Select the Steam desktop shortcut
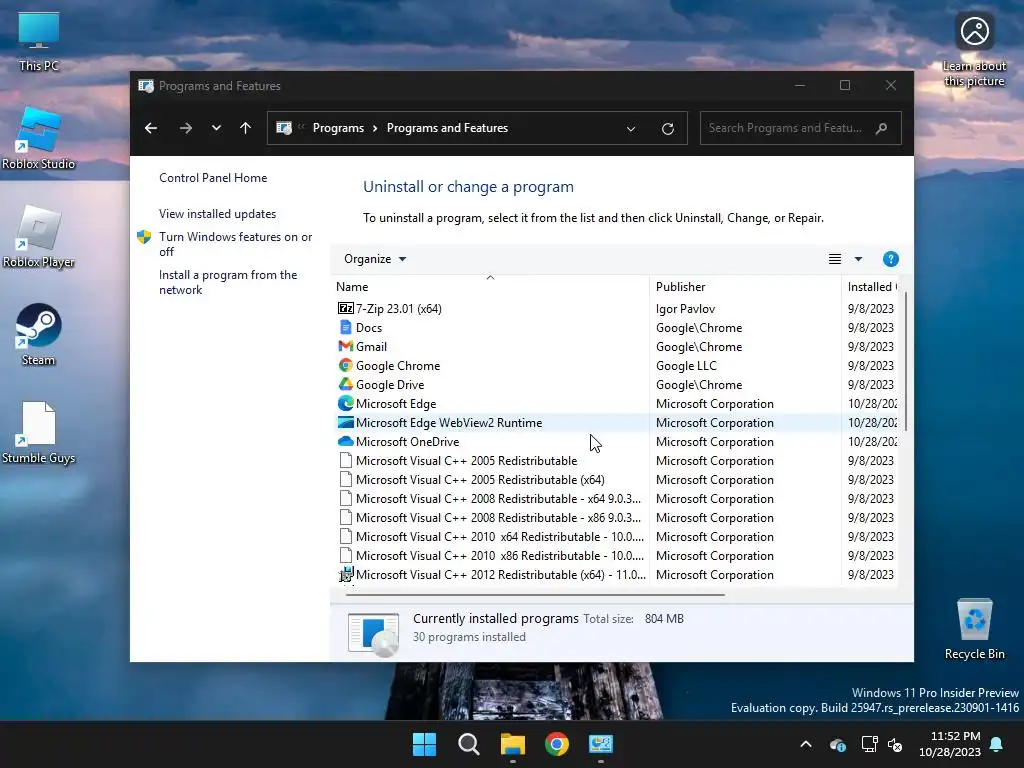The height and width of the screenshot is (768, 1024). tap(39, 334)
